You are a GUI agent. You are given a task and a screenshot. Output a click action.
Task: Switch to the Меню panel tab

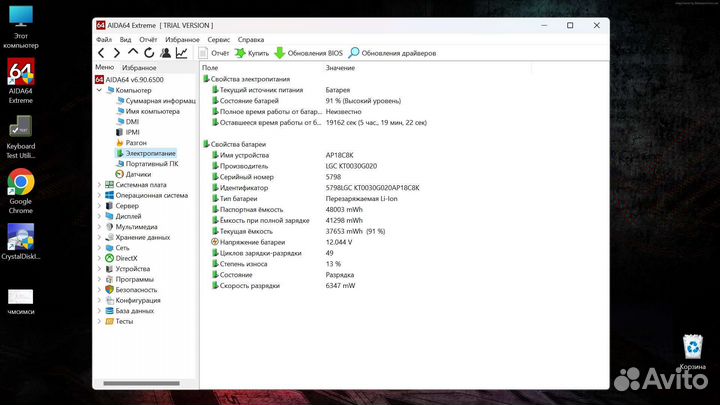(105, 67)
